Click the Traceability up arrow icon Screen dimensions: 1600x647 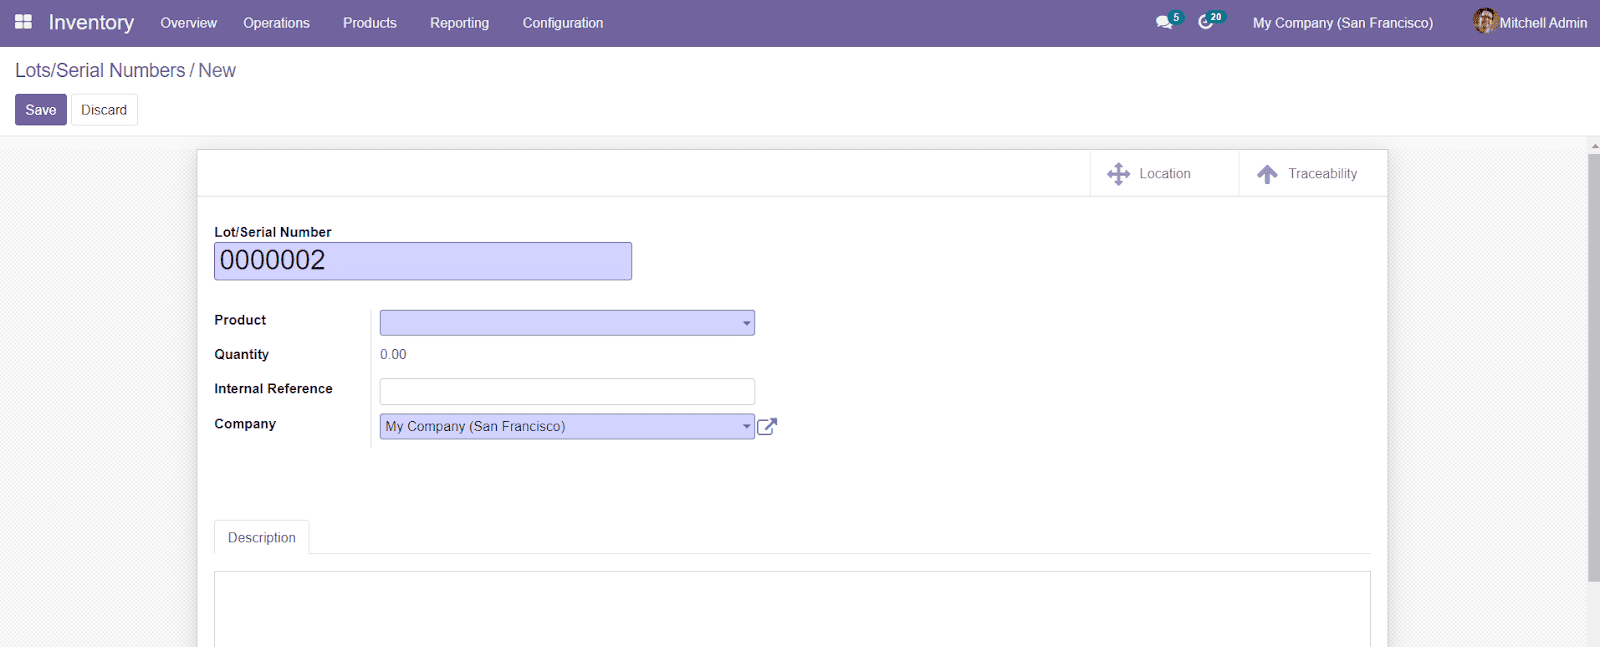tap(1267, 174)
